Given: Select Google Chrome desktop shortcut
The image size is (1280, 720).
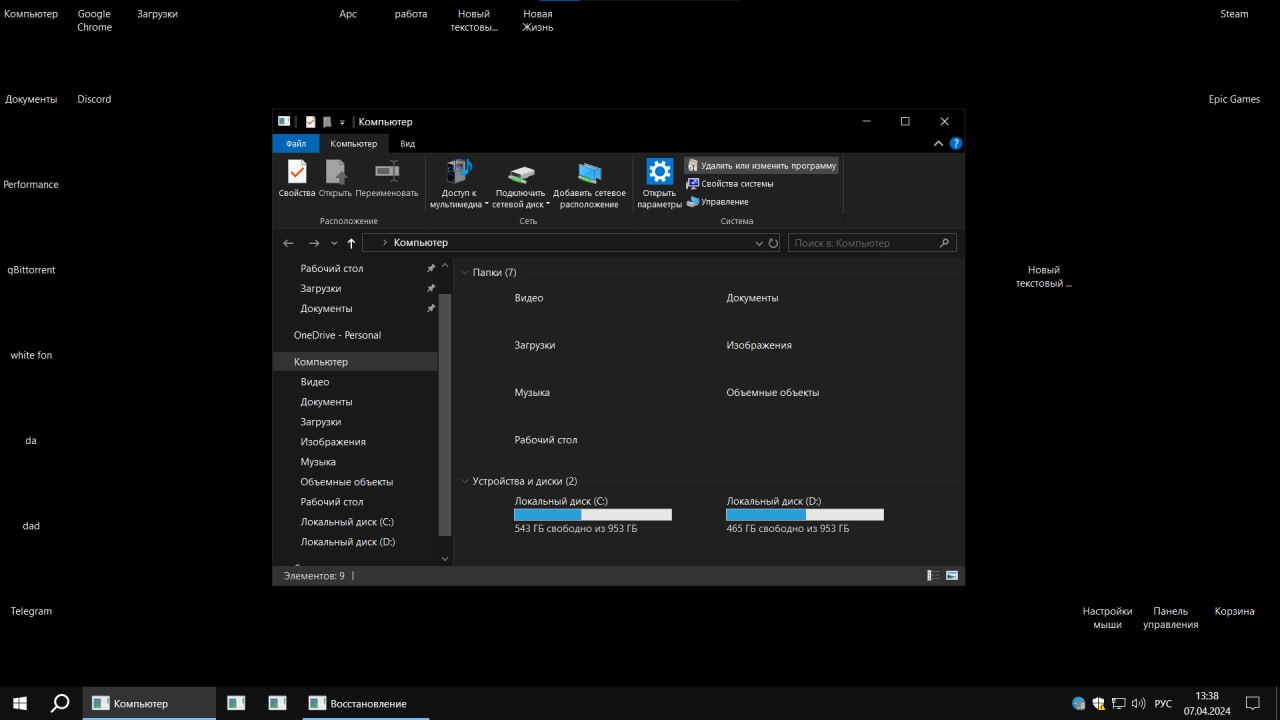Looking at the screenshot, I should click(x=95, y=21).
